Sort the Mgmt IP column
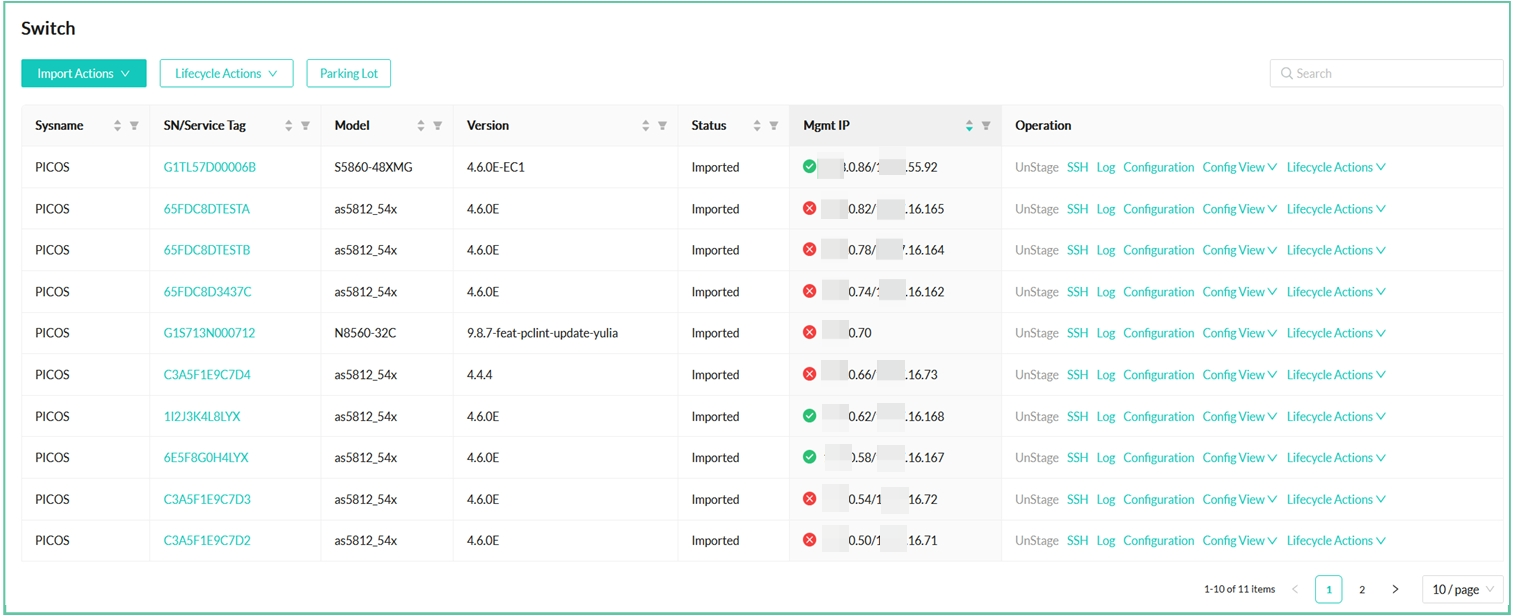The width and height of the screenshot is (1514, 616). (968, 126)
